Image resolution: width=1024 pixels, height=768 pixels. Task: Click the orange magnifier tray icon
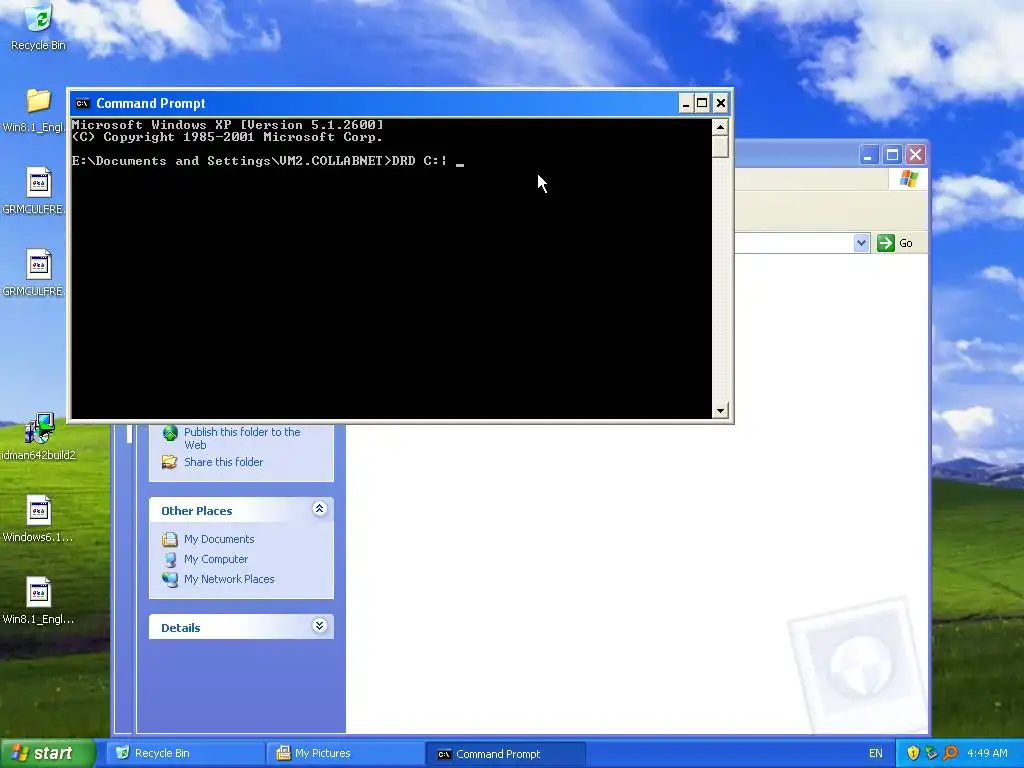click(950, 753)
